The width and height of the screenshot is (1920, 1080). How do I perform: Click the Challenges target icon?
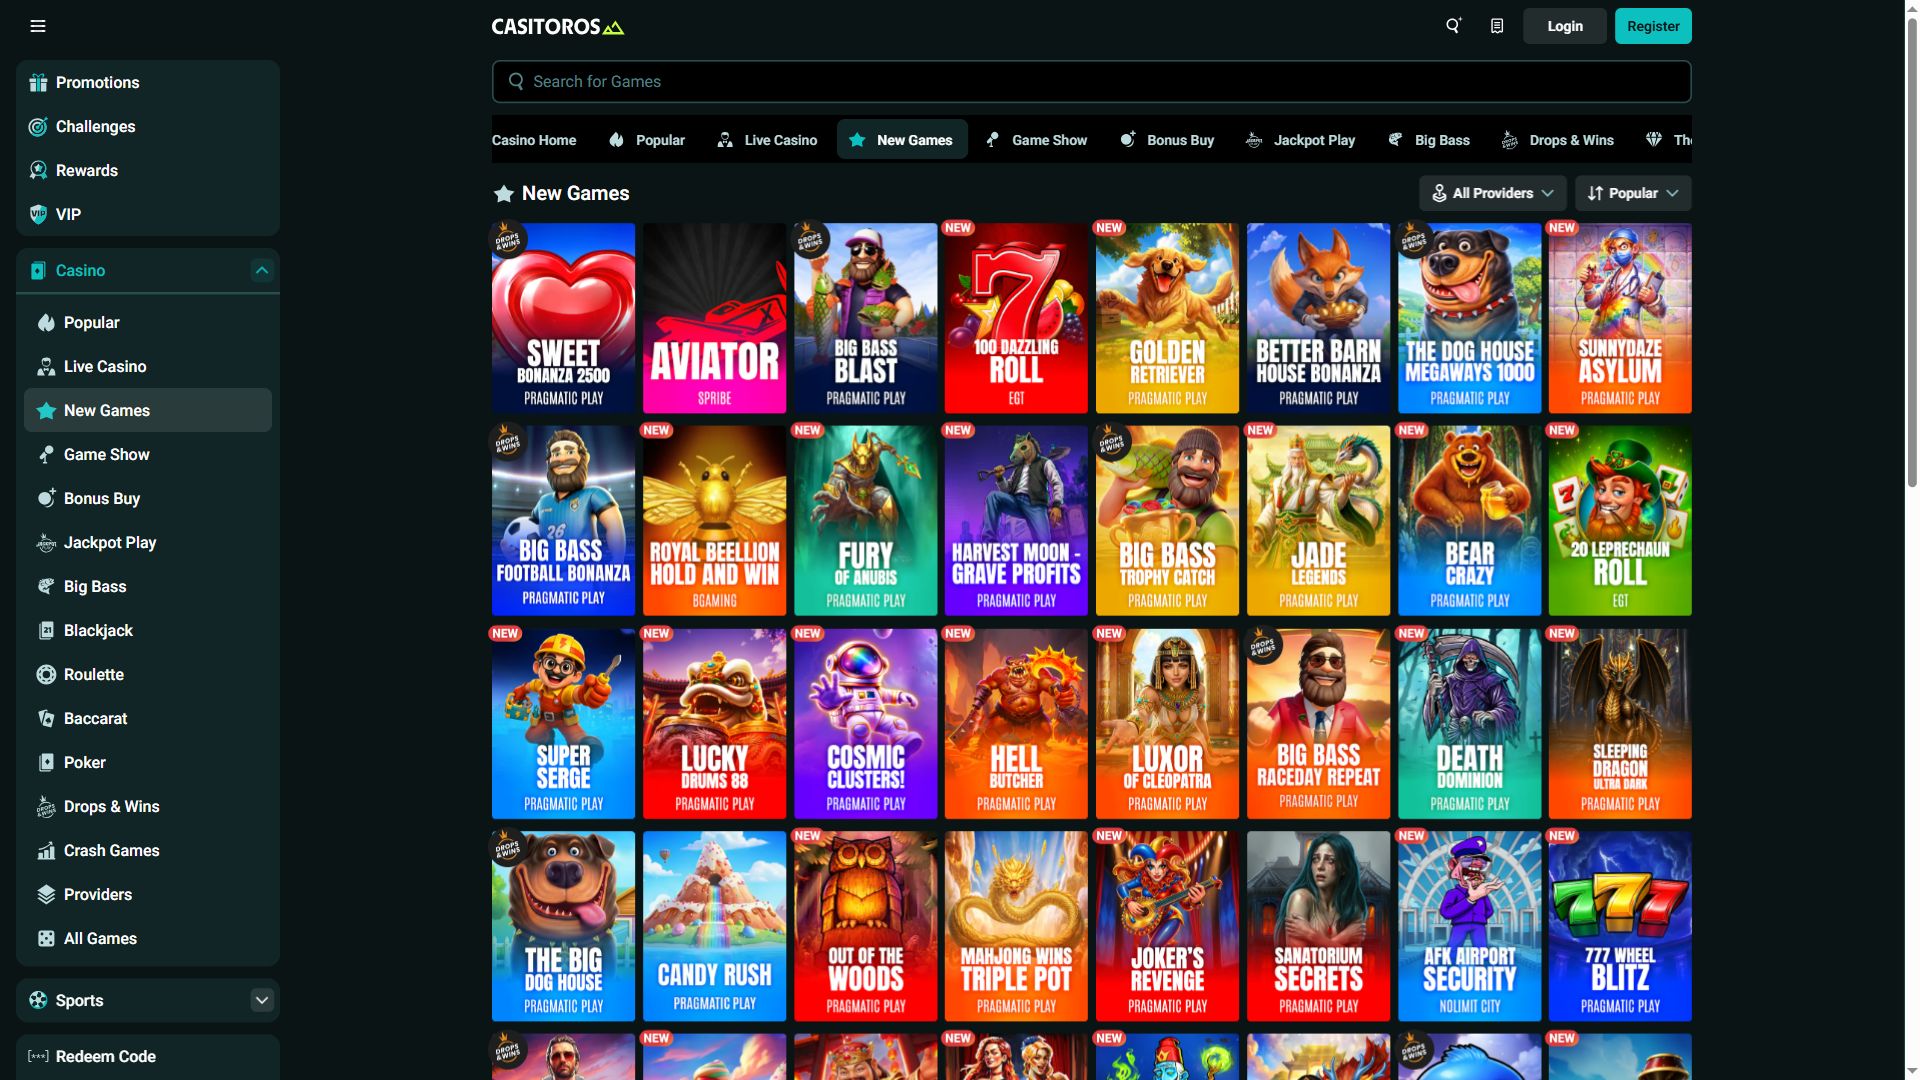[38, 126]
